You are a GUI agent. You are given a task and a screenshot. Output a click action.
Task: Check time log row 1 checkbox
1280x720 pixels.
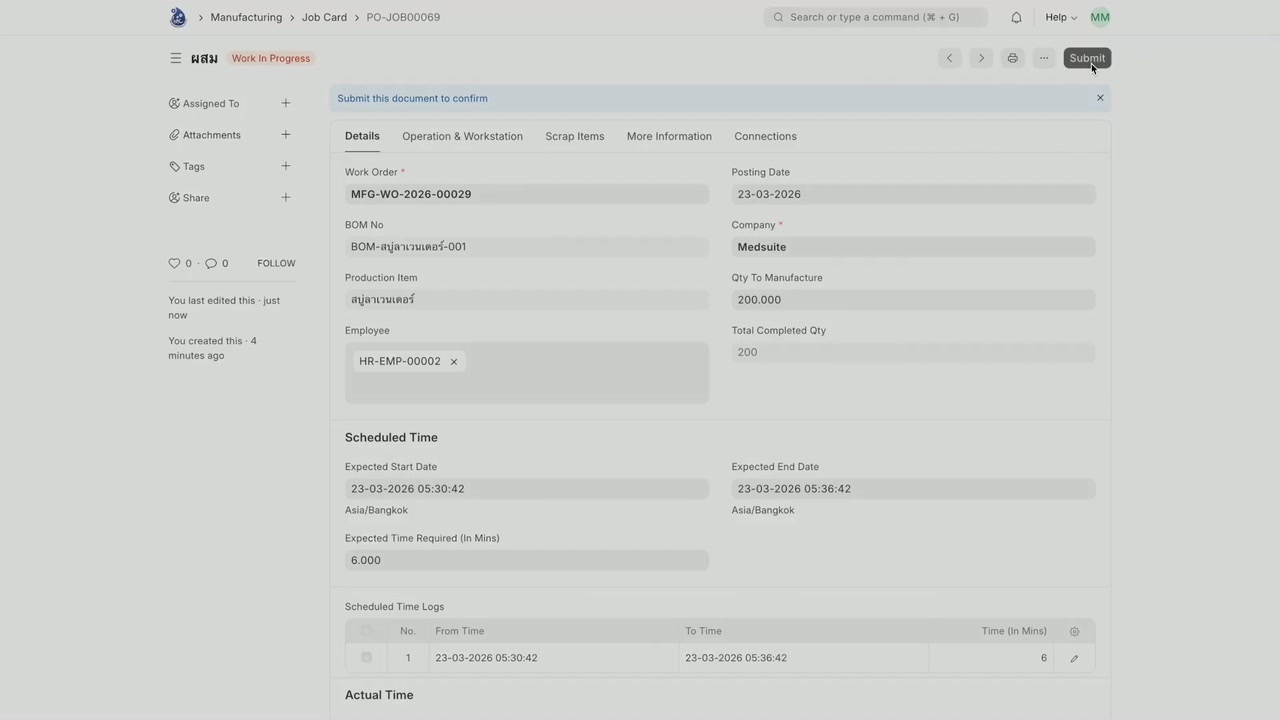[366, 658]
